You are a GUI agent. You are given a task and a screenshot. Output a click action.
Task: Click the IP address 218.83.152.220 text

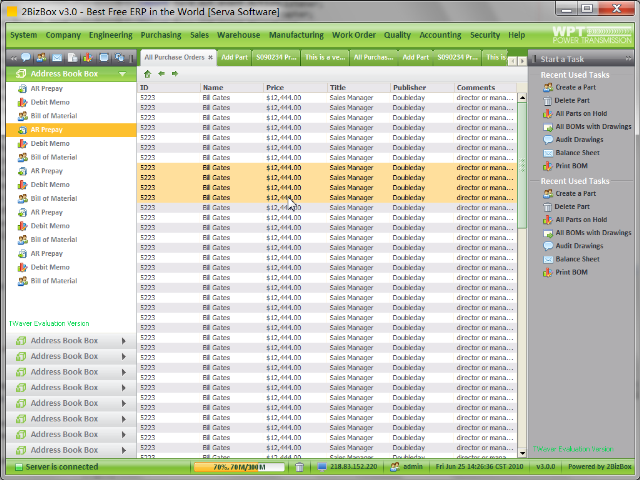click(353, 467)
